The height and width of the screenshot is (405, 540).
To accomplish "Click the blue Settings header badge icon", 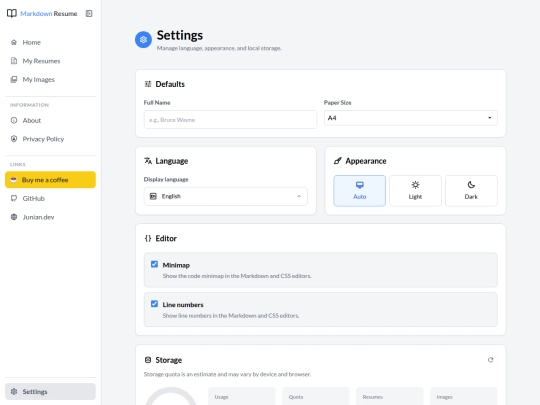I will [x=143, y=40].
